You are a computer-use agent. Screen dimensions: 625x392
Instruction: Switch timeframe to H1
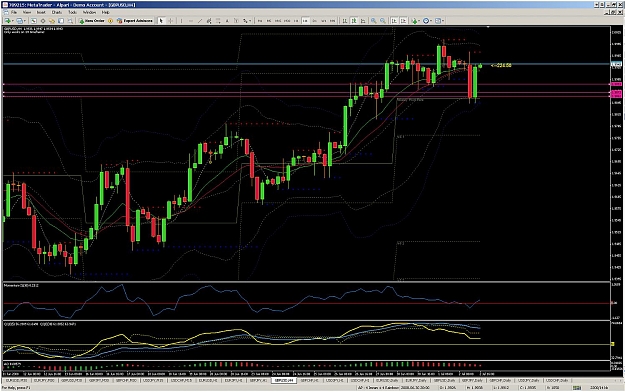296,21
